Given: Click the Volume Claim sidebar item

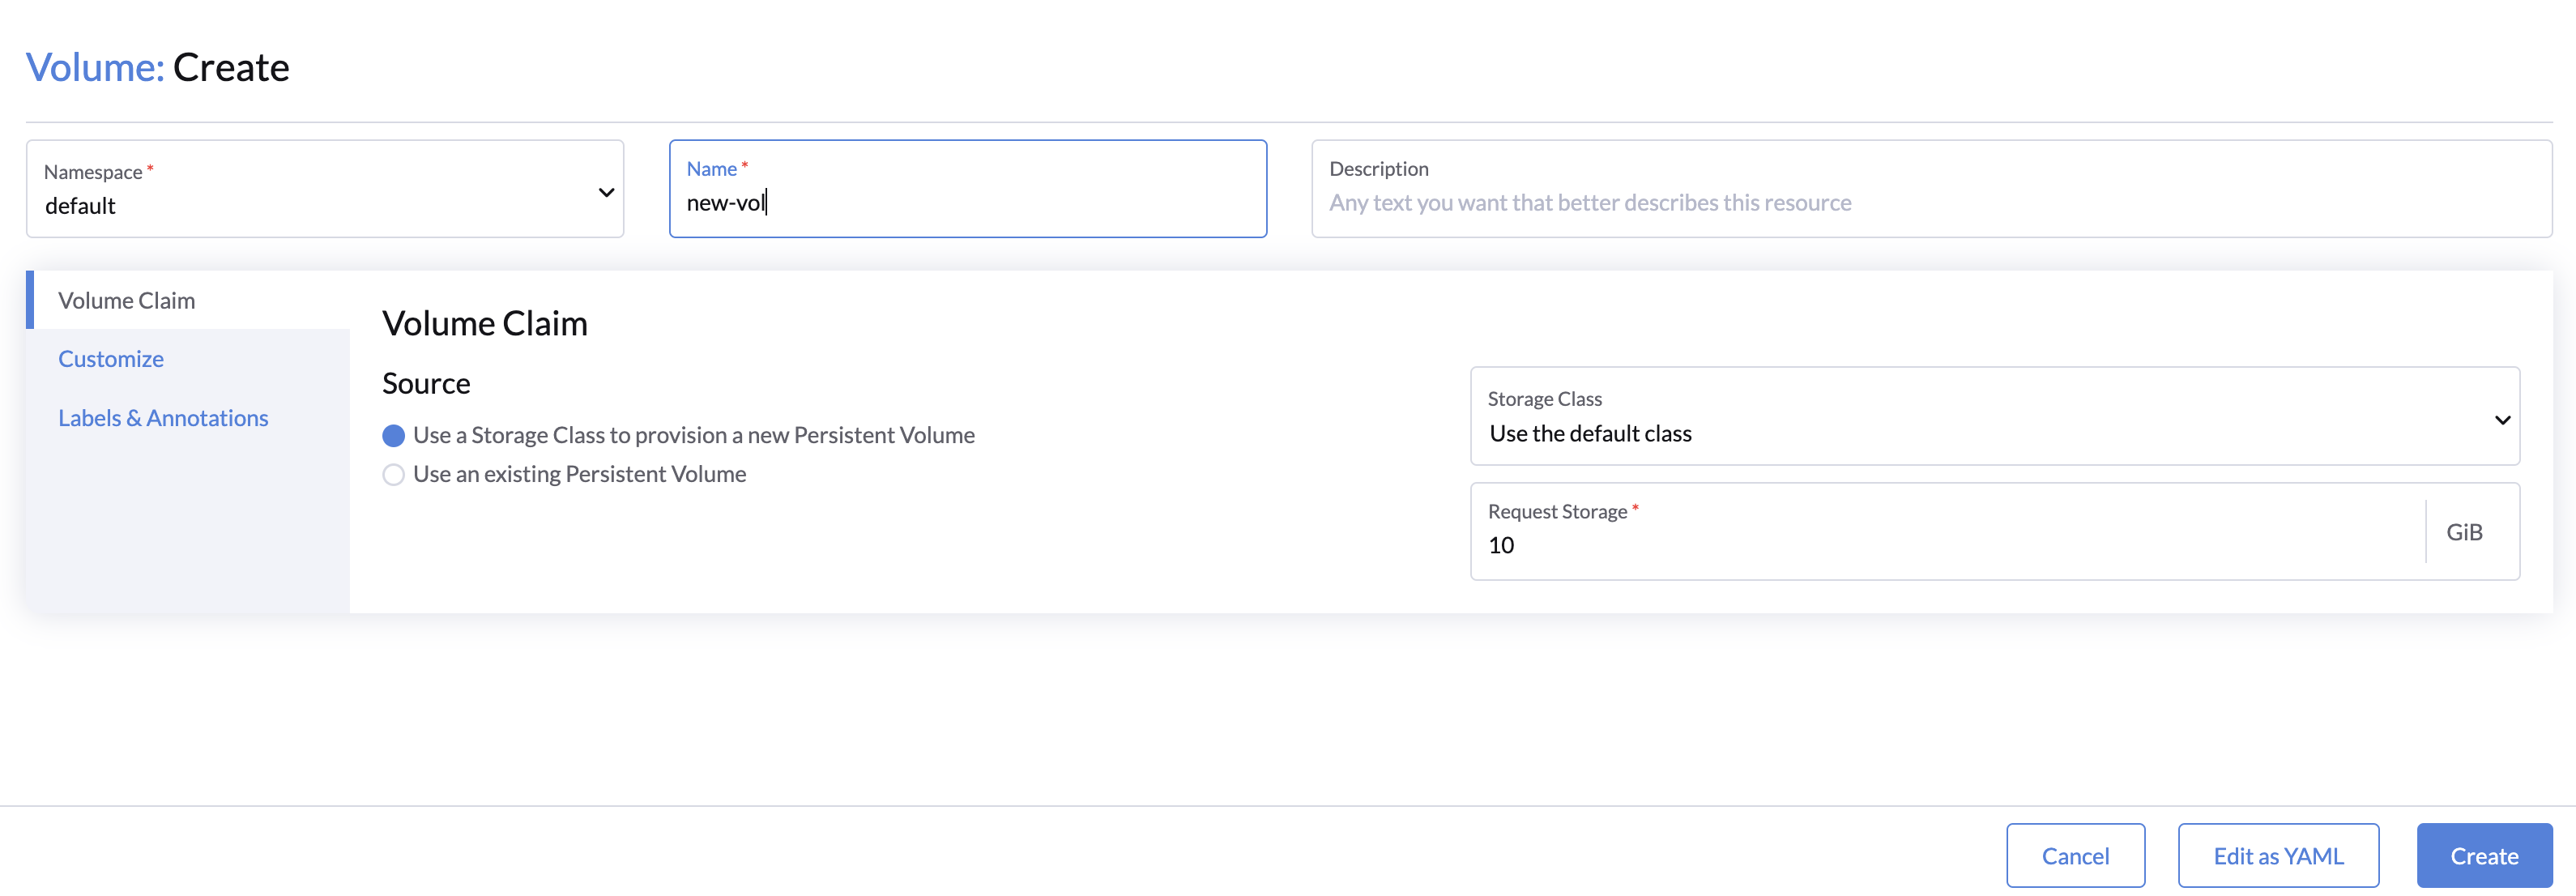Looking at the screenshot, I should click(126, 299).
